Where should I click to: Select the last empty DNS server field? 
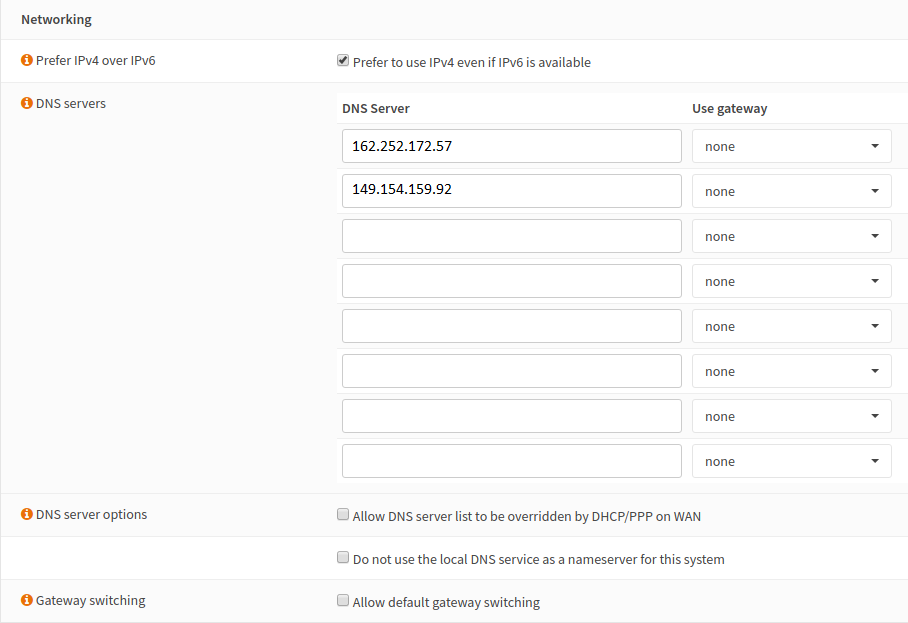click(511, 461)
